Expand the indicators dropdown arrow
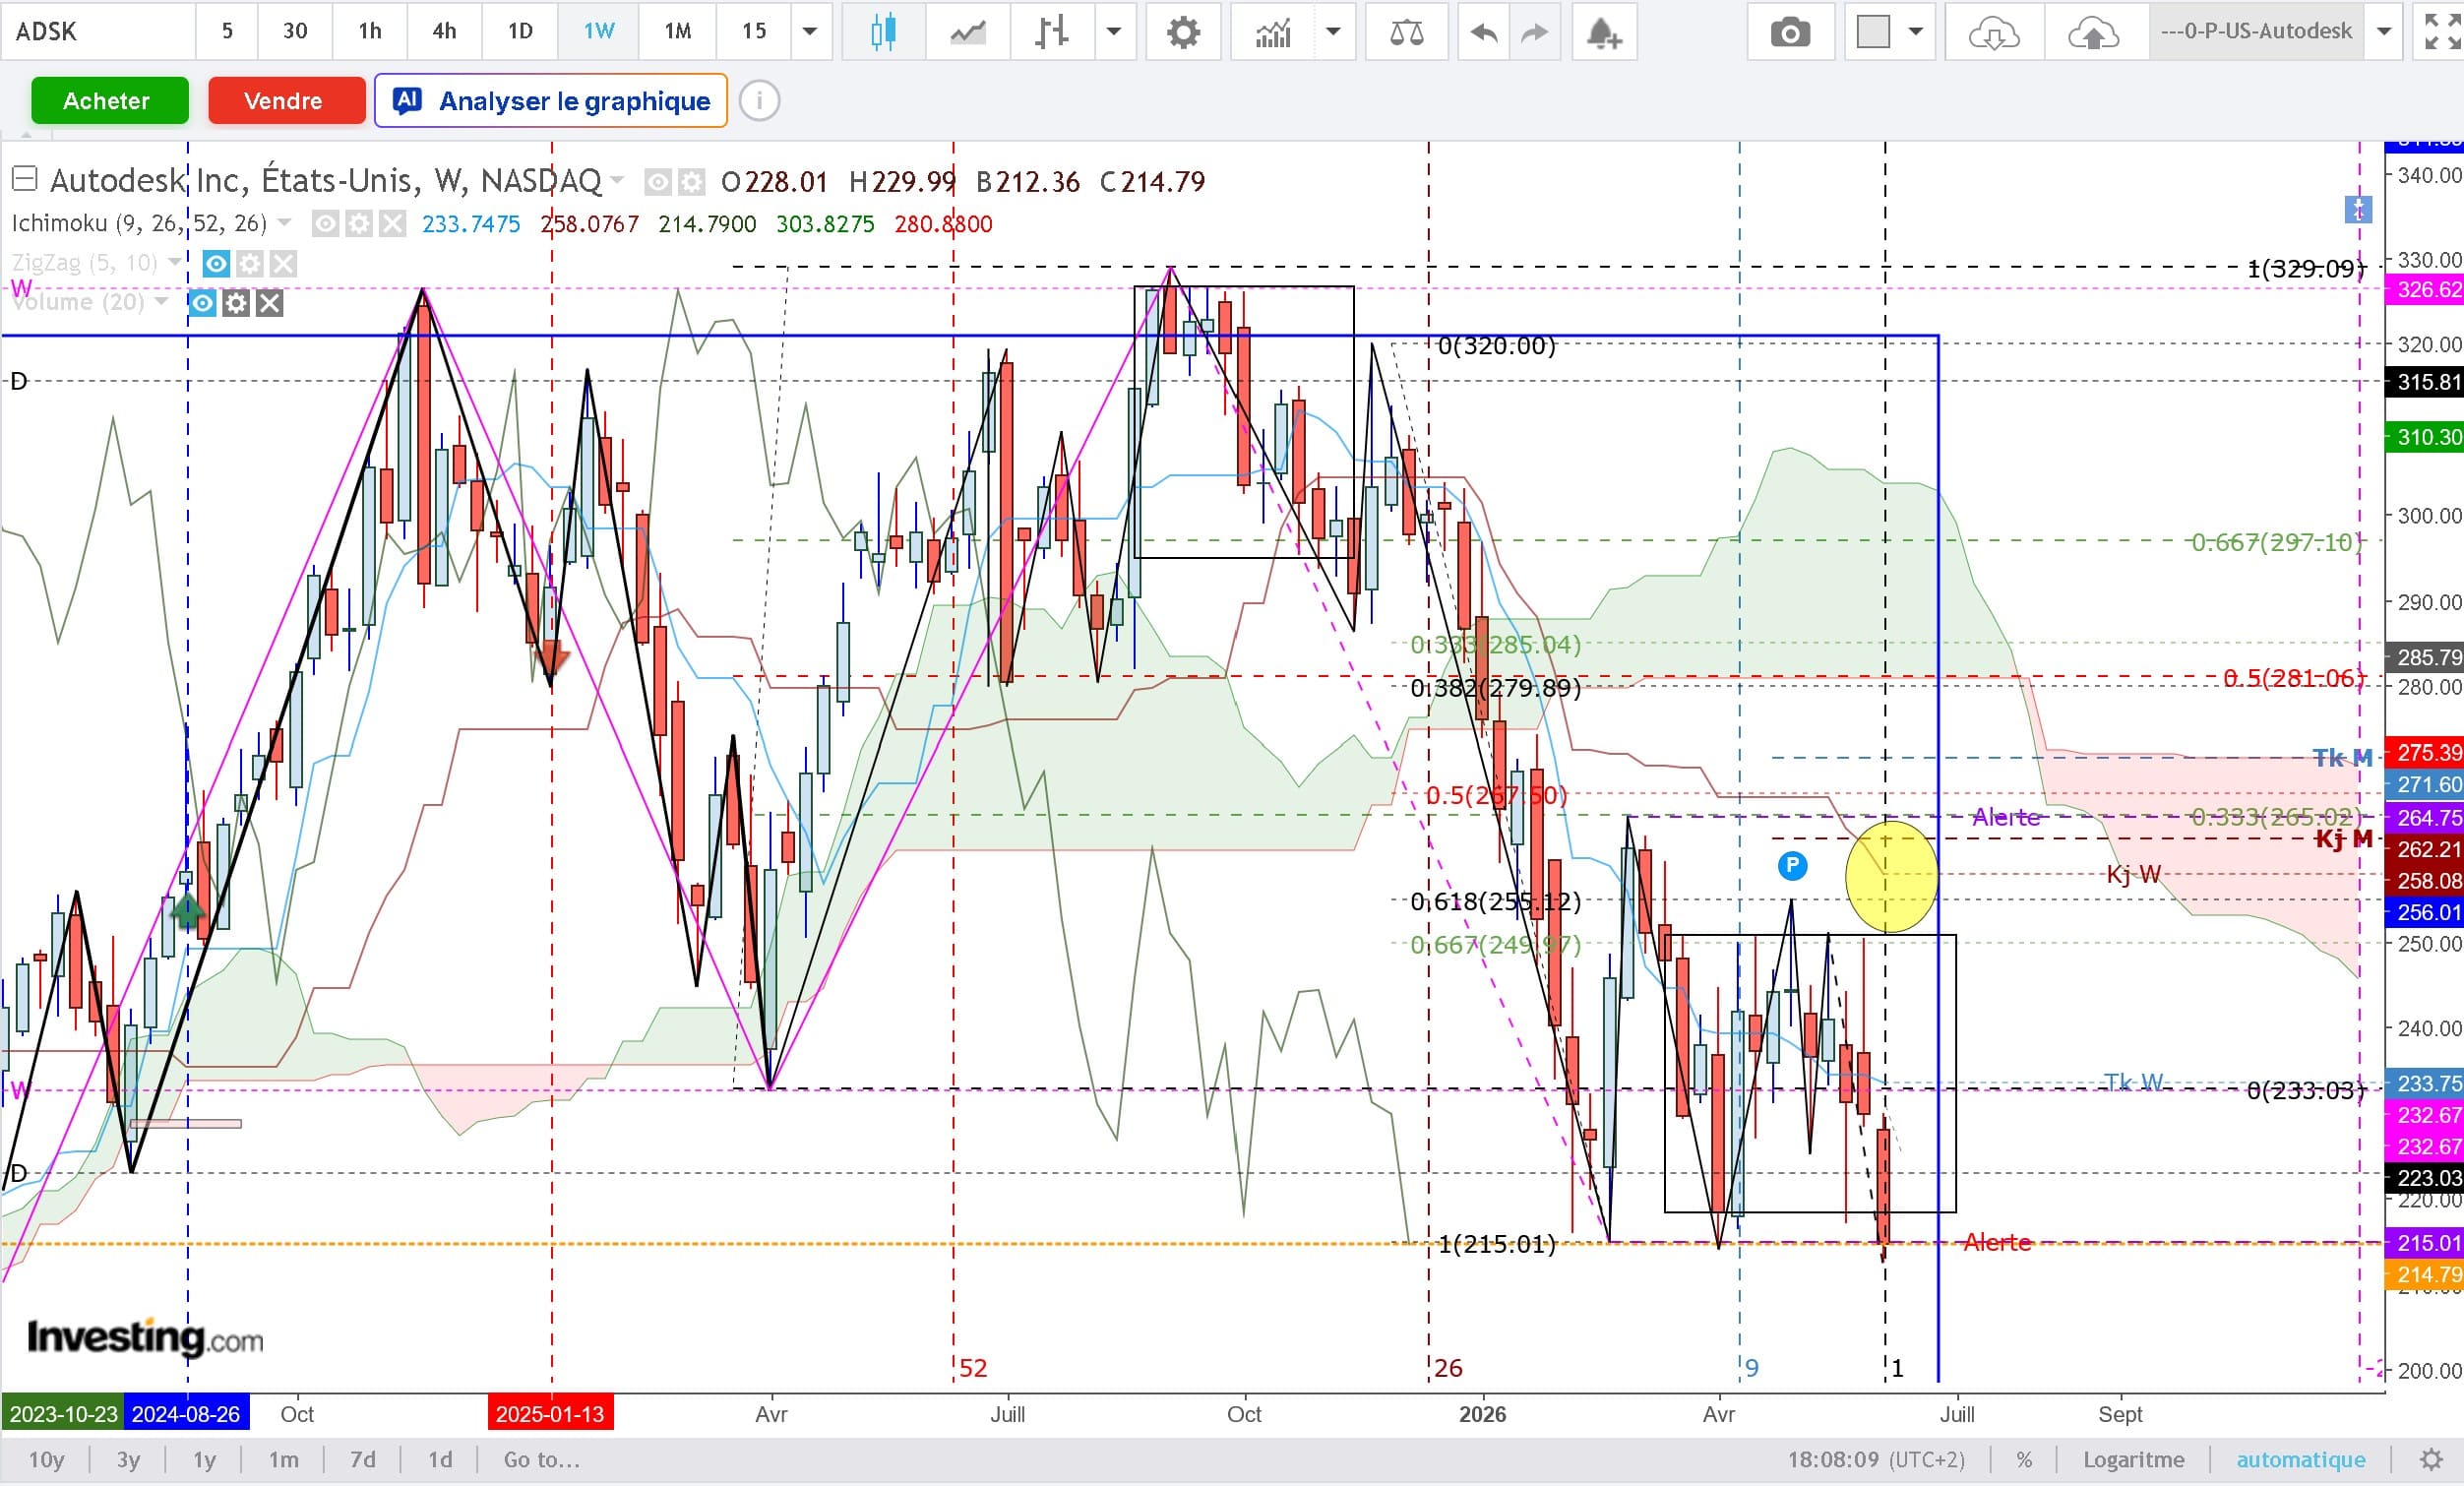Image resolution: width=2464 pixels, height=1486 pixels. click(x=1333, y=32)
